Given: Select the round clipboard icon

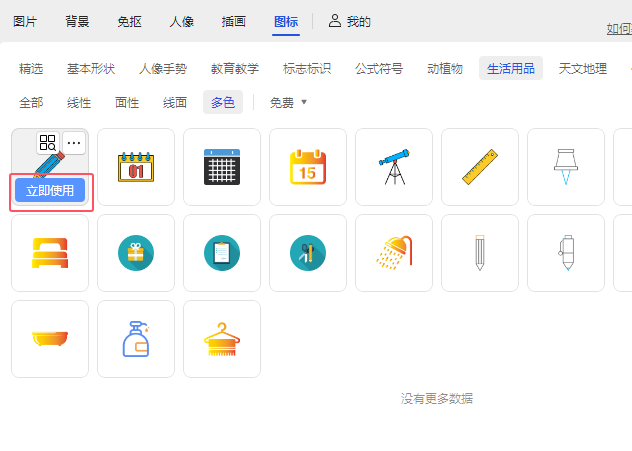Looking at the screenshot, I should [x=222, y=253].
